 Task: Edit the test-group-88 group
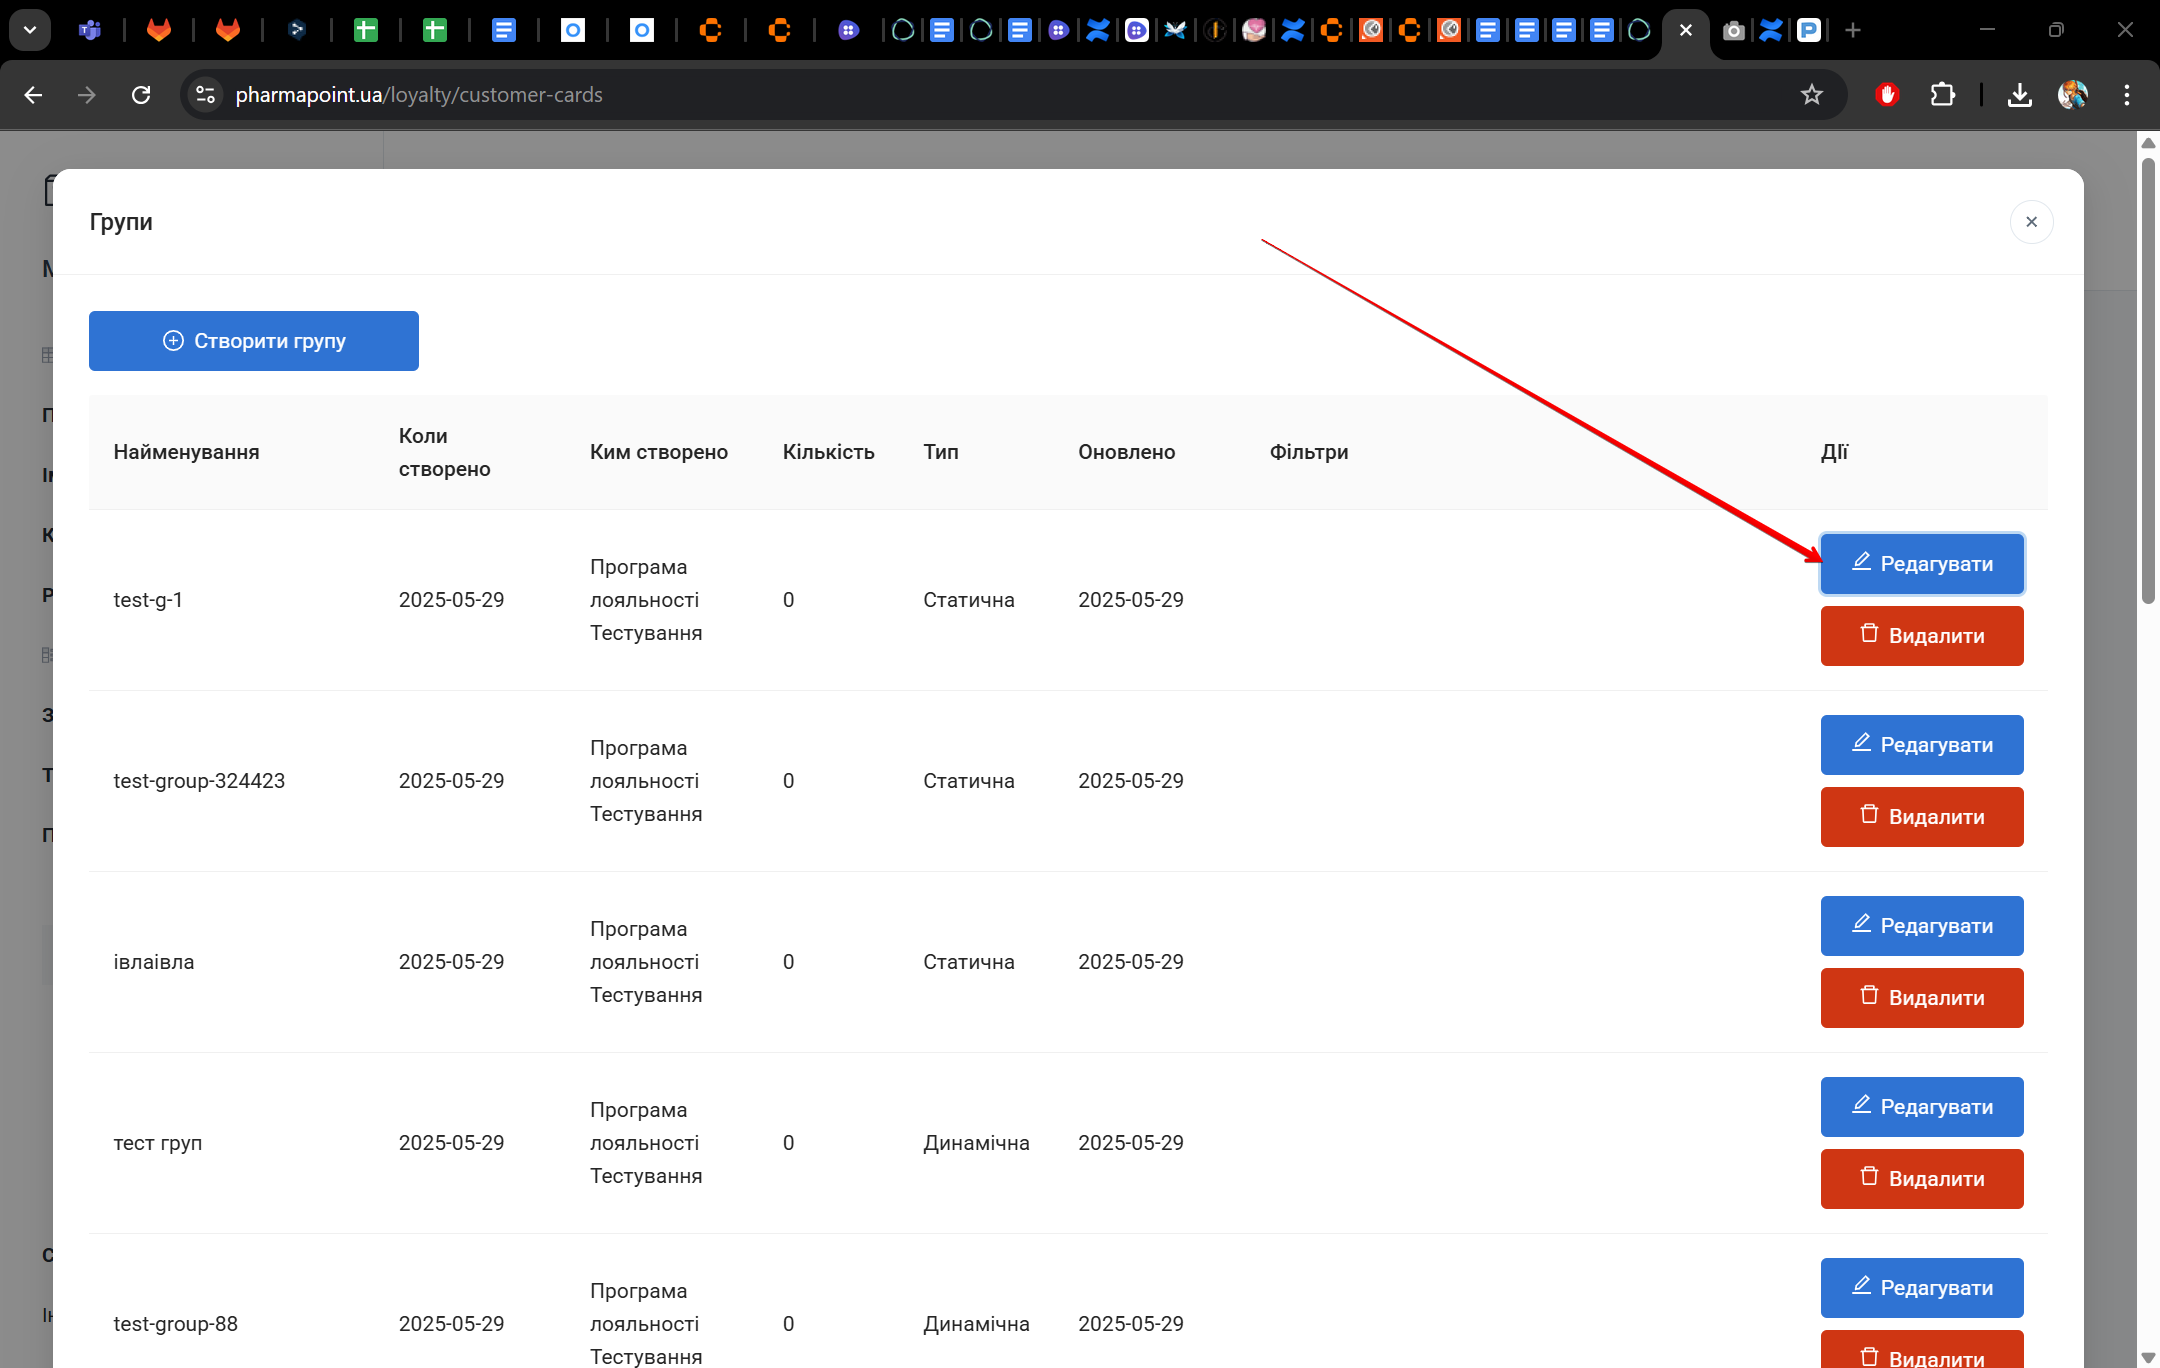(x=1921, y=1288)
